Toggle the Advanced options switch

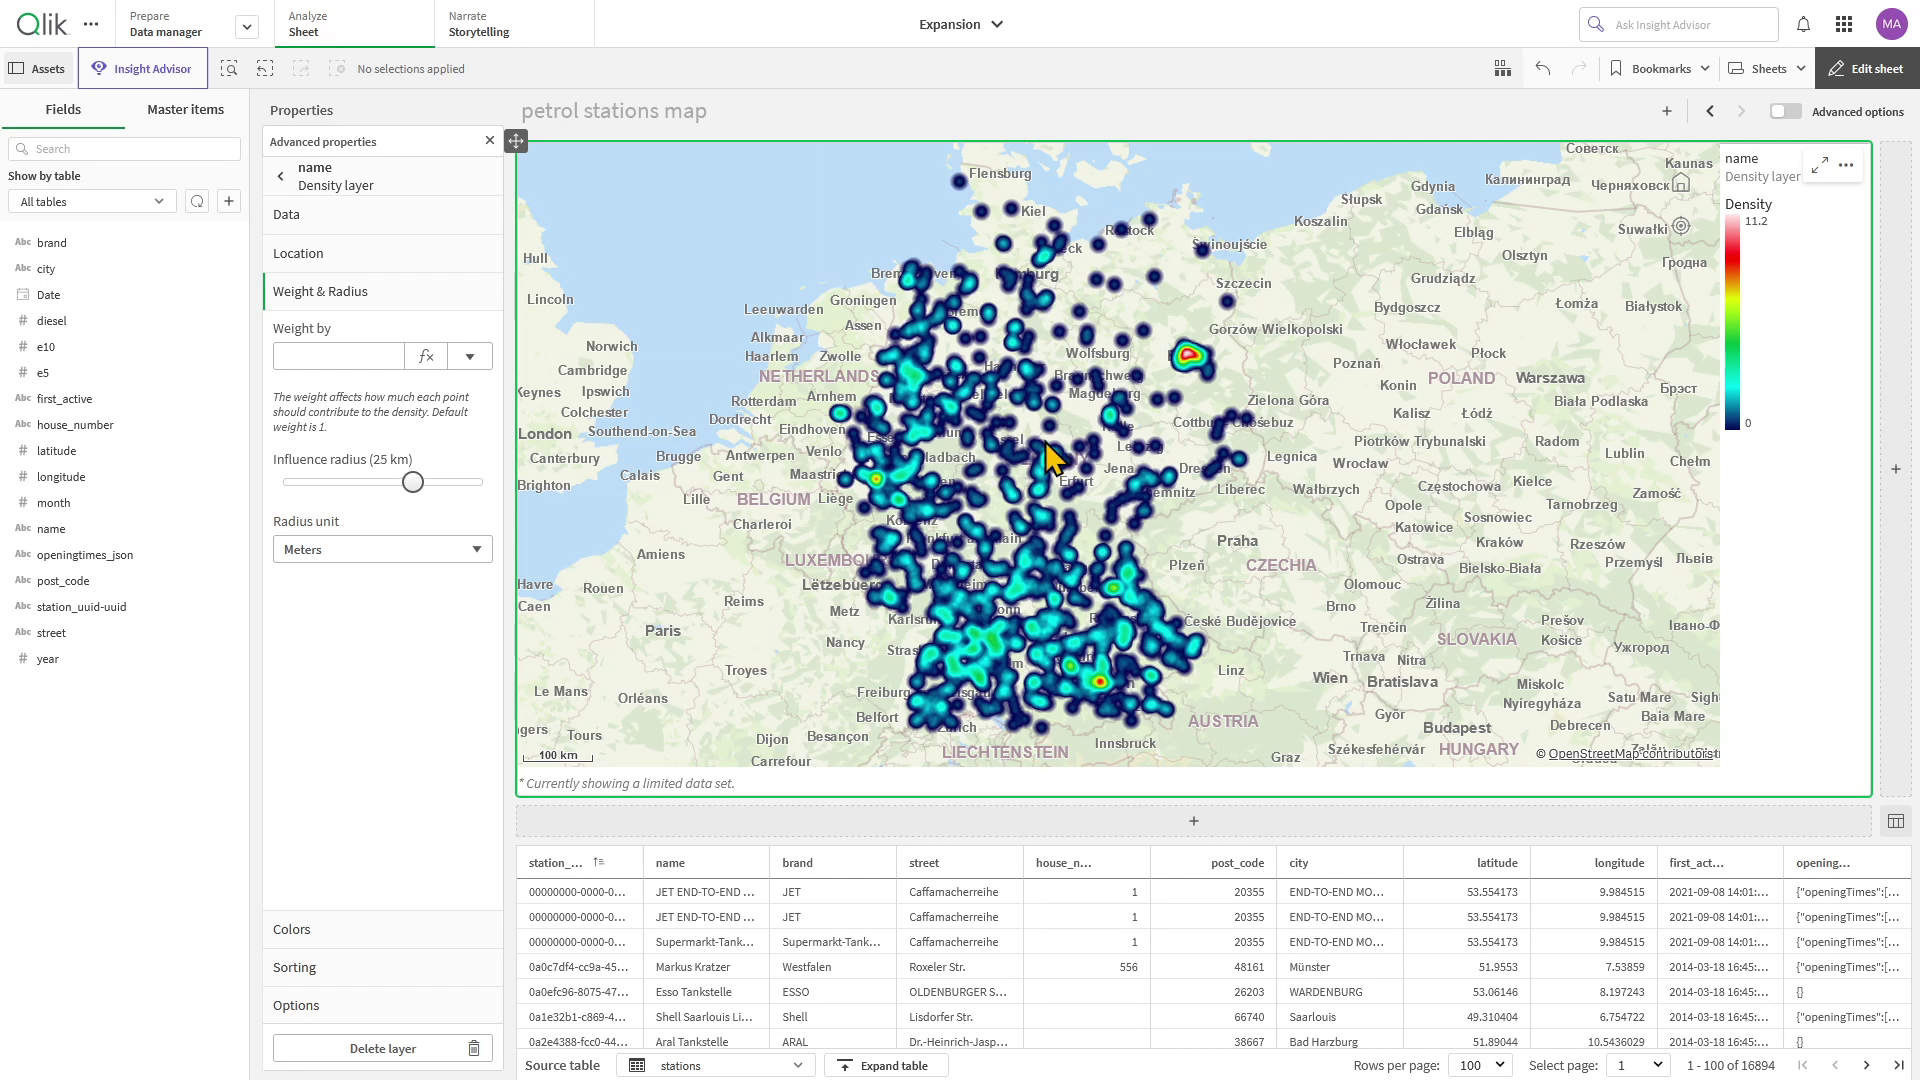tap(1785, 112)
